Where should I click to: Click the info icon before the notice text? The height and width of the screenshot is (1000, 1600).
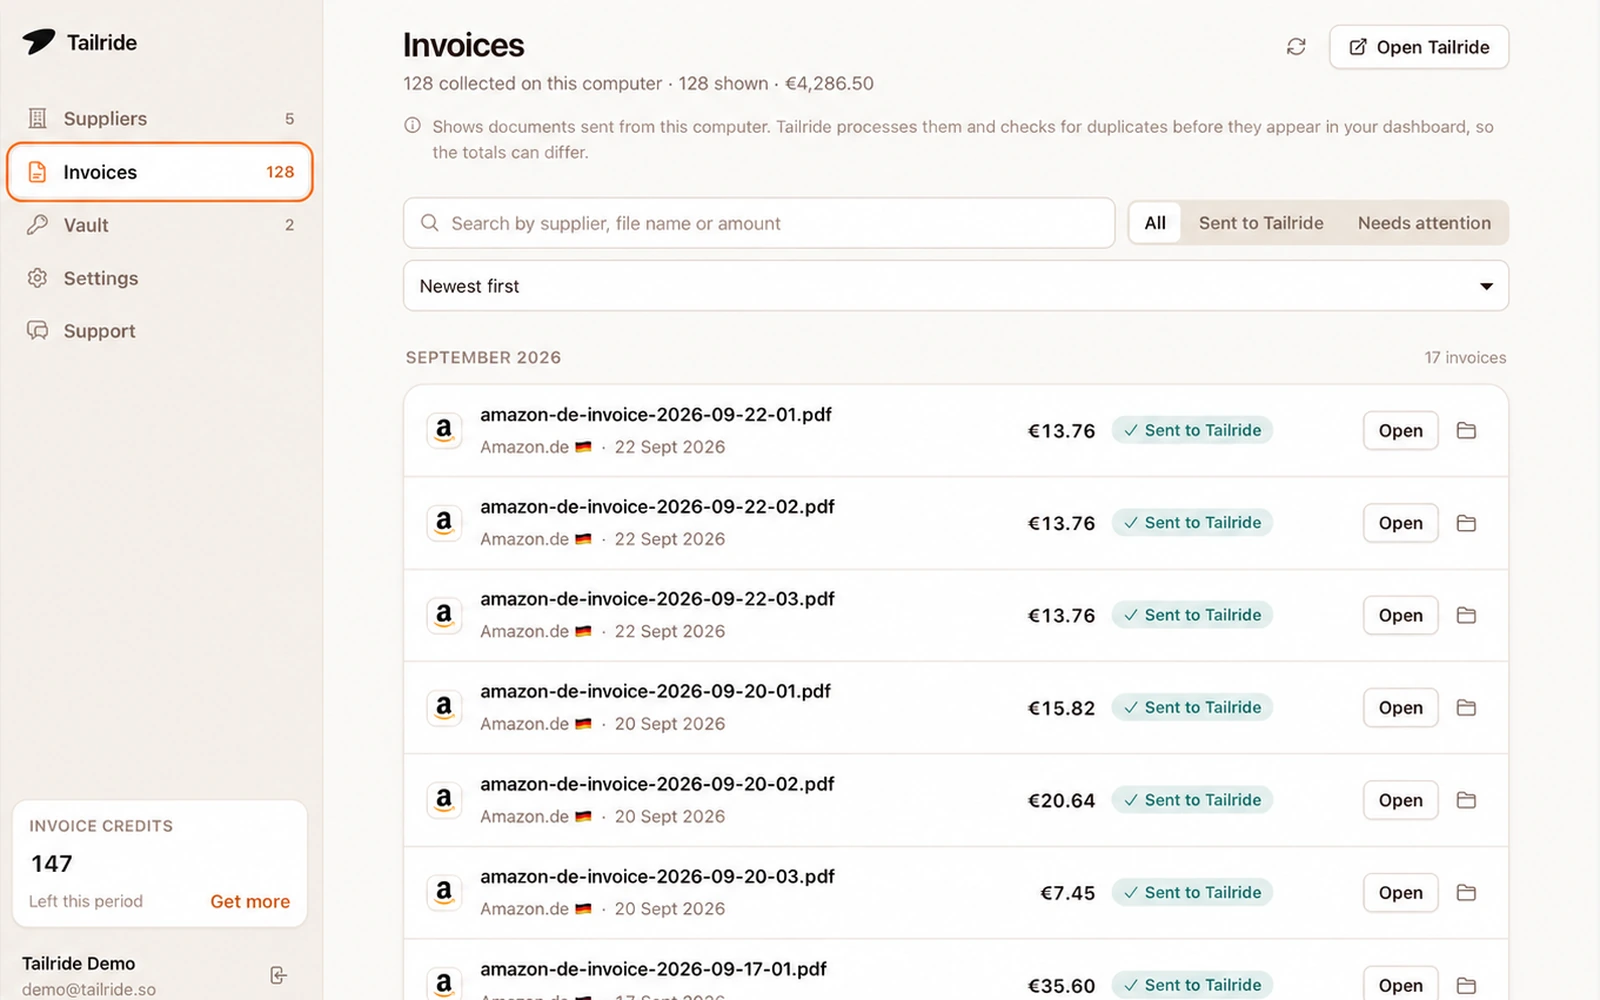click(412, 126)
